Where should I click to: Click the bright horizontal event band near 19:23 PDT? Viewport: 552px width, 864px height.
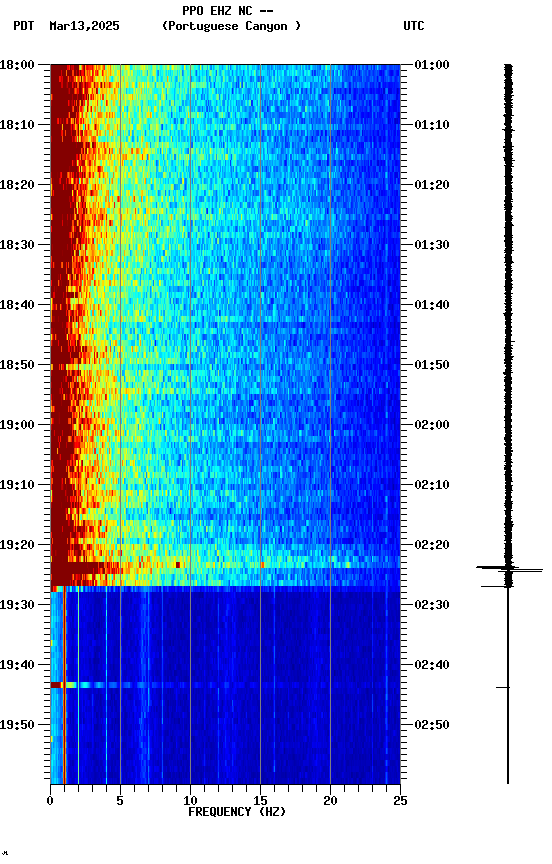pyautogui.click(x=225, y=565)
